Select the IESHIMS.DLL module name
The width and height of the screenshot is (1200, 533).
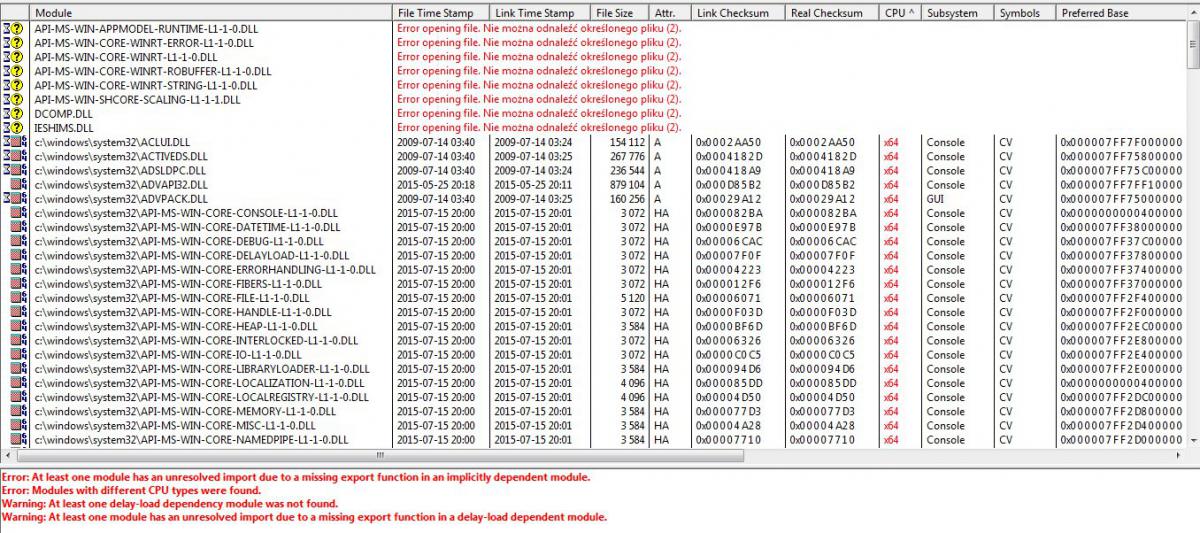[x=64, y=128]
